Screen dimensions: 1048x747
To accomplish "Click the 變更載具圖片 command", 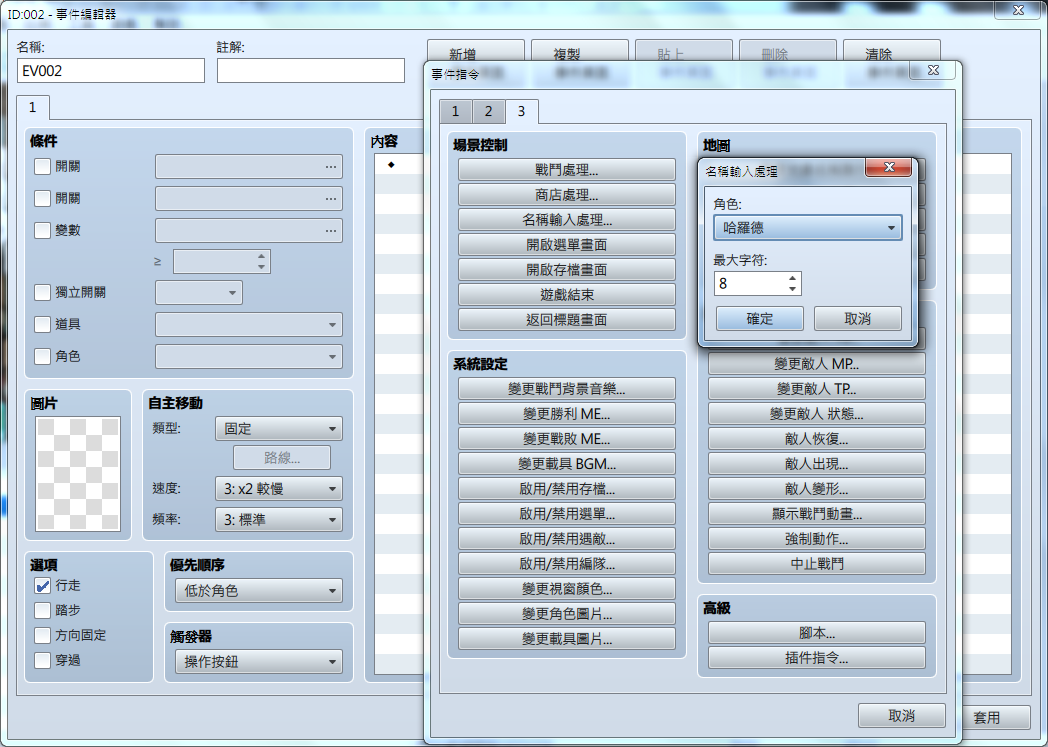I will (567, 639).
